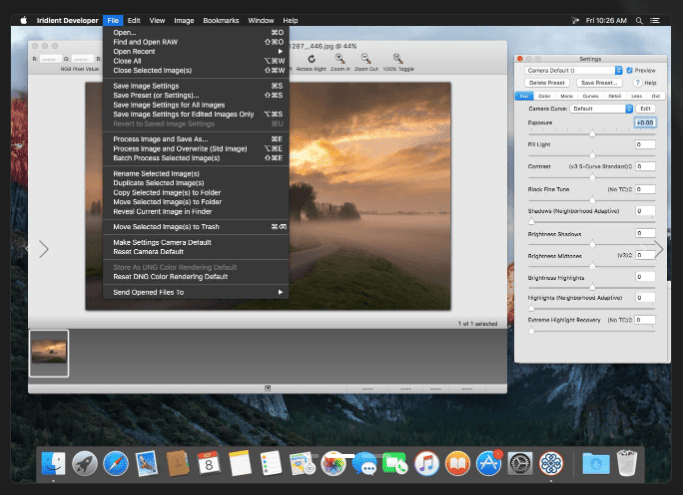Open Calendar icon in the dock

click(x=209, y=463)
